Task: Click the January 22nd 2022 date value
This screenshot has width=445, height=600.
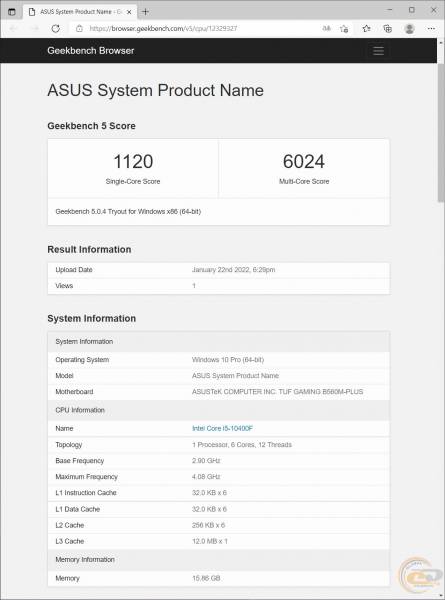Action: [233, 270]
